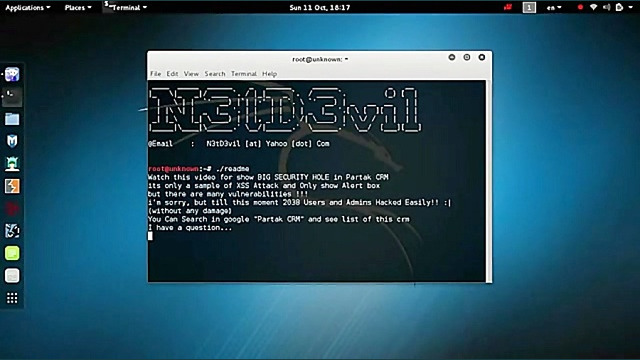Show Applications grid at dock bottom
The image size is (640, 360).
point(12,298)
